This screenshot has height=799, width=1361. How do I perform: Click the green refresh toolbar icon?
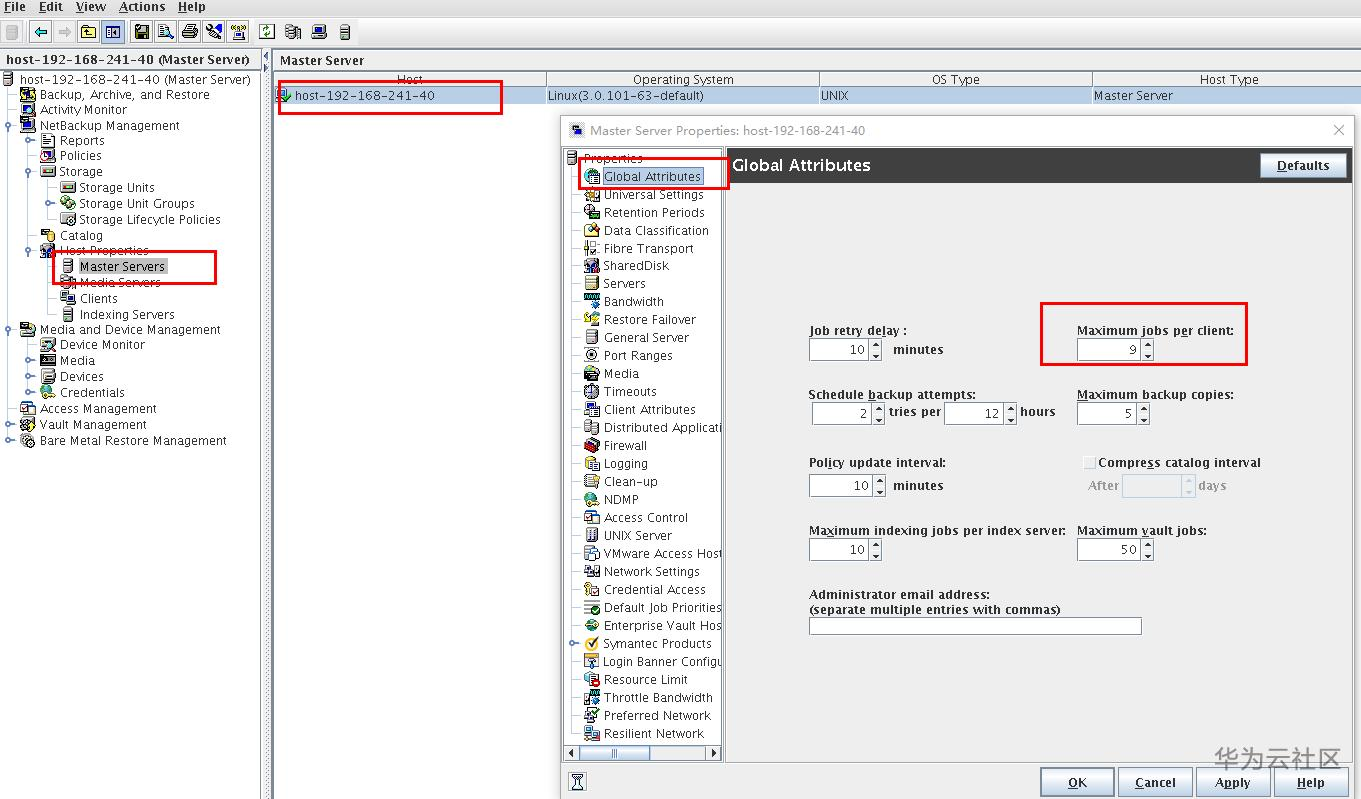pos(267,32)
